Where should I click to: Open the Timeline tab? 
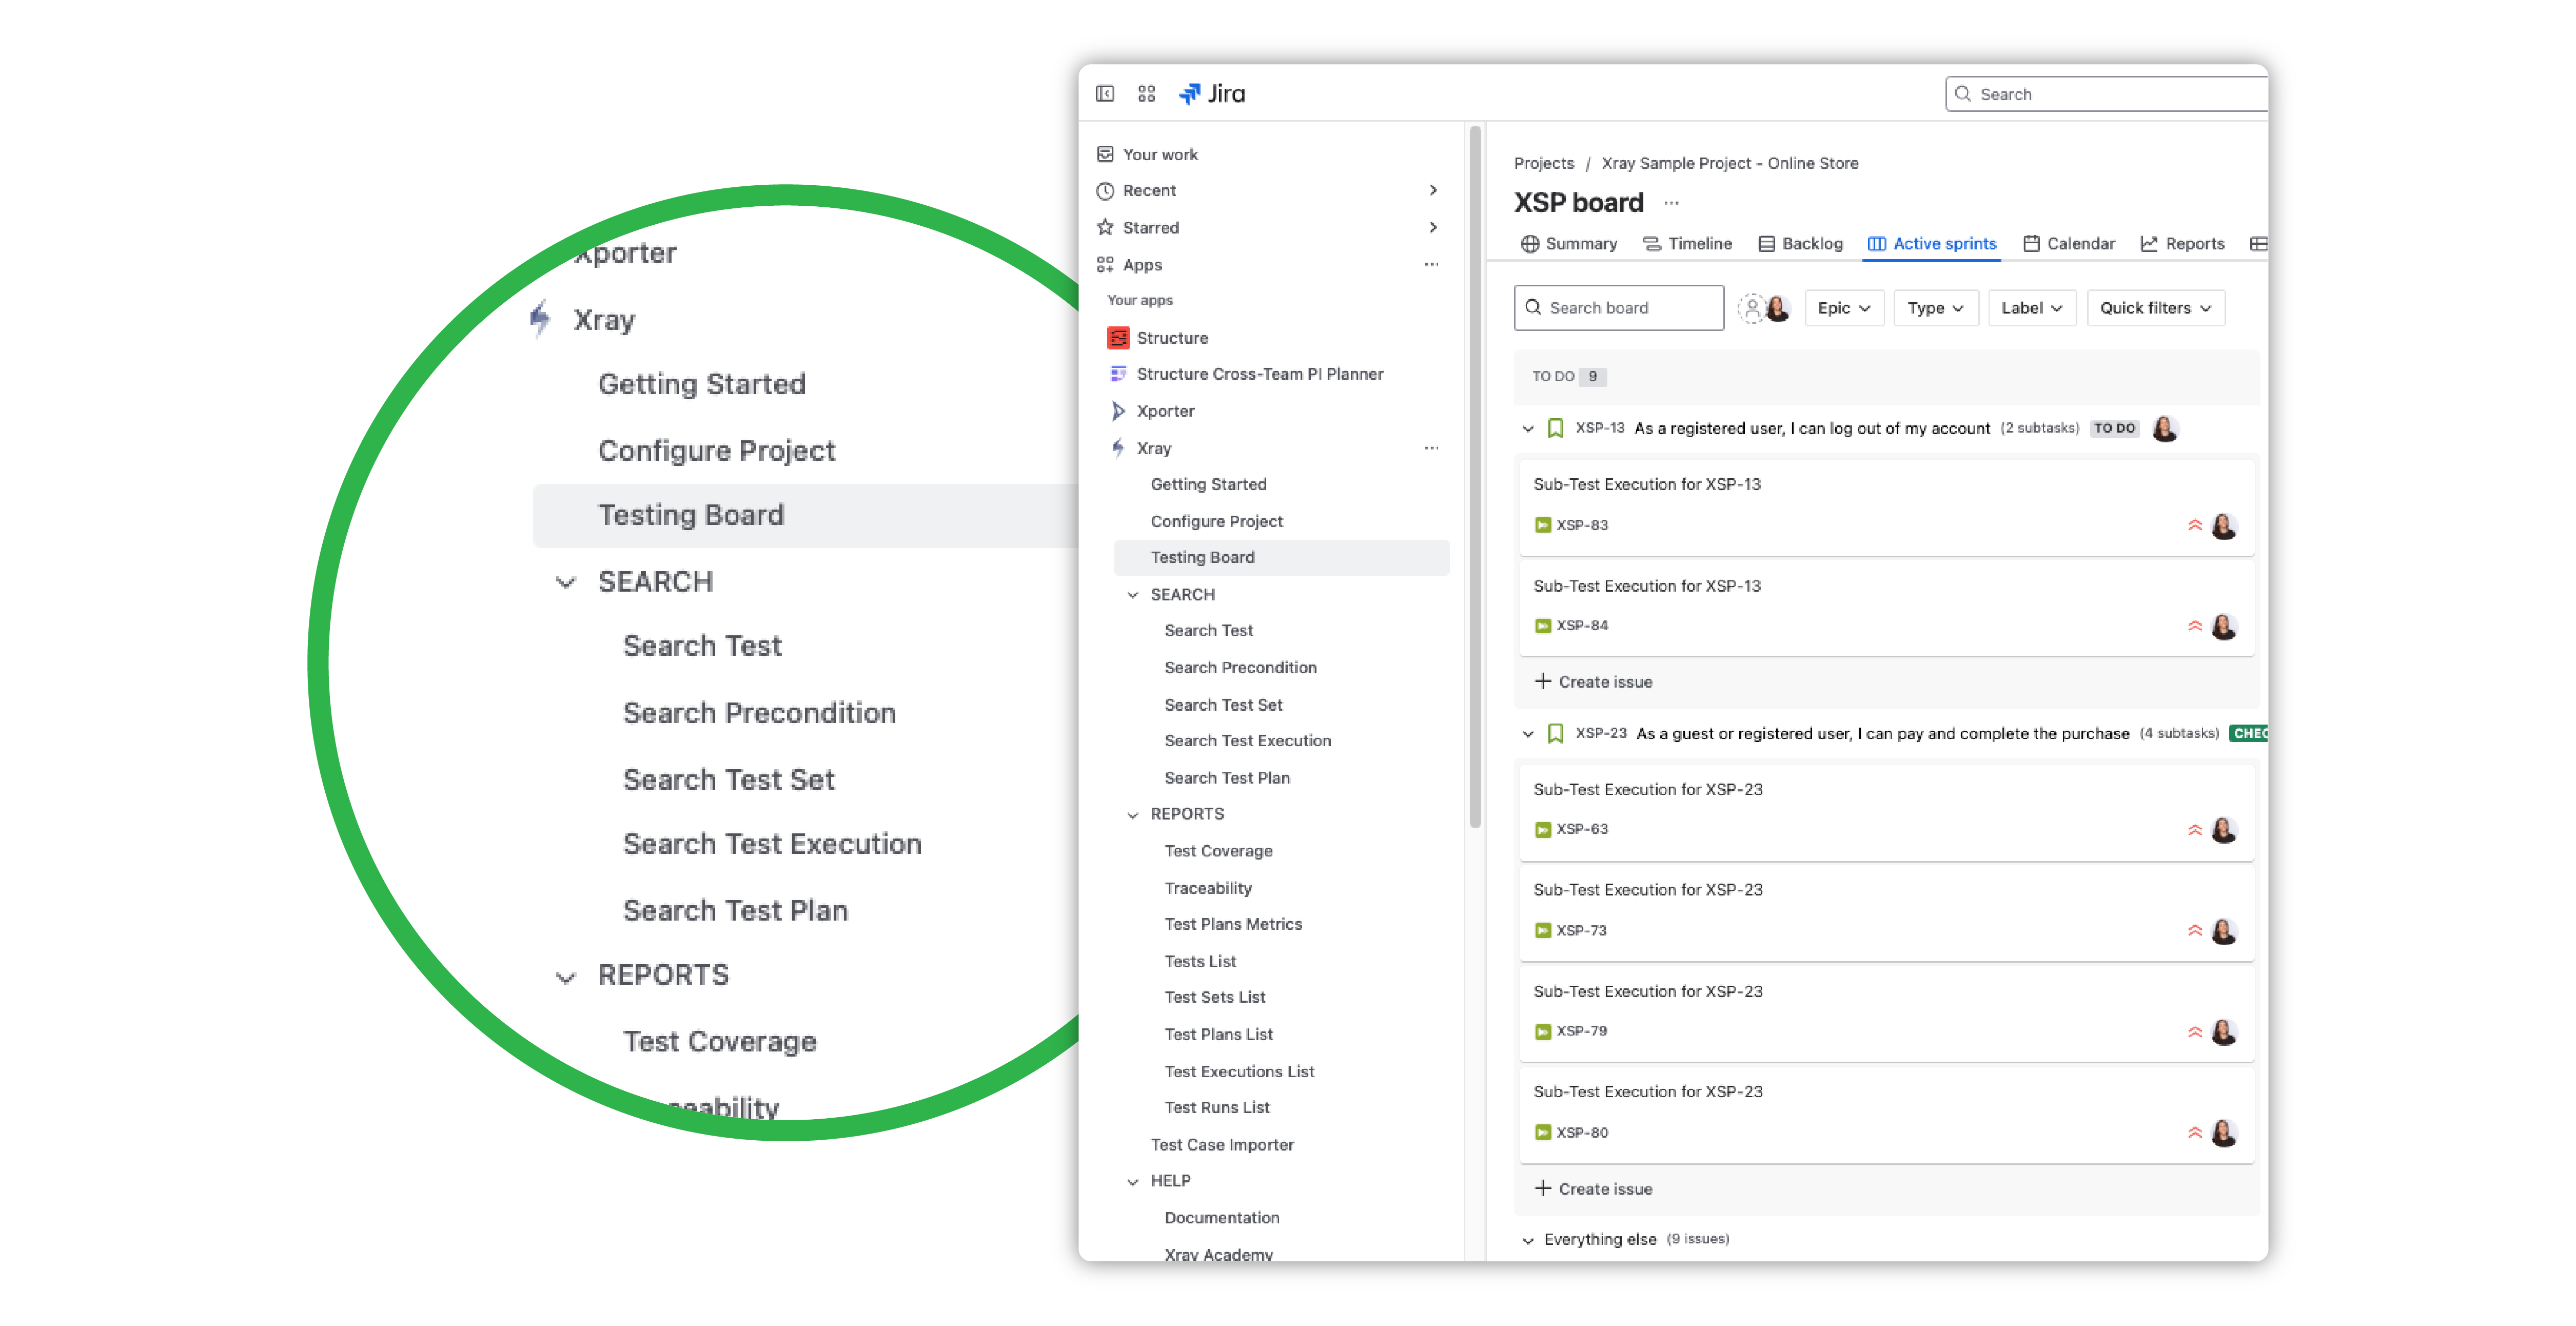[x=1688, y=243]
